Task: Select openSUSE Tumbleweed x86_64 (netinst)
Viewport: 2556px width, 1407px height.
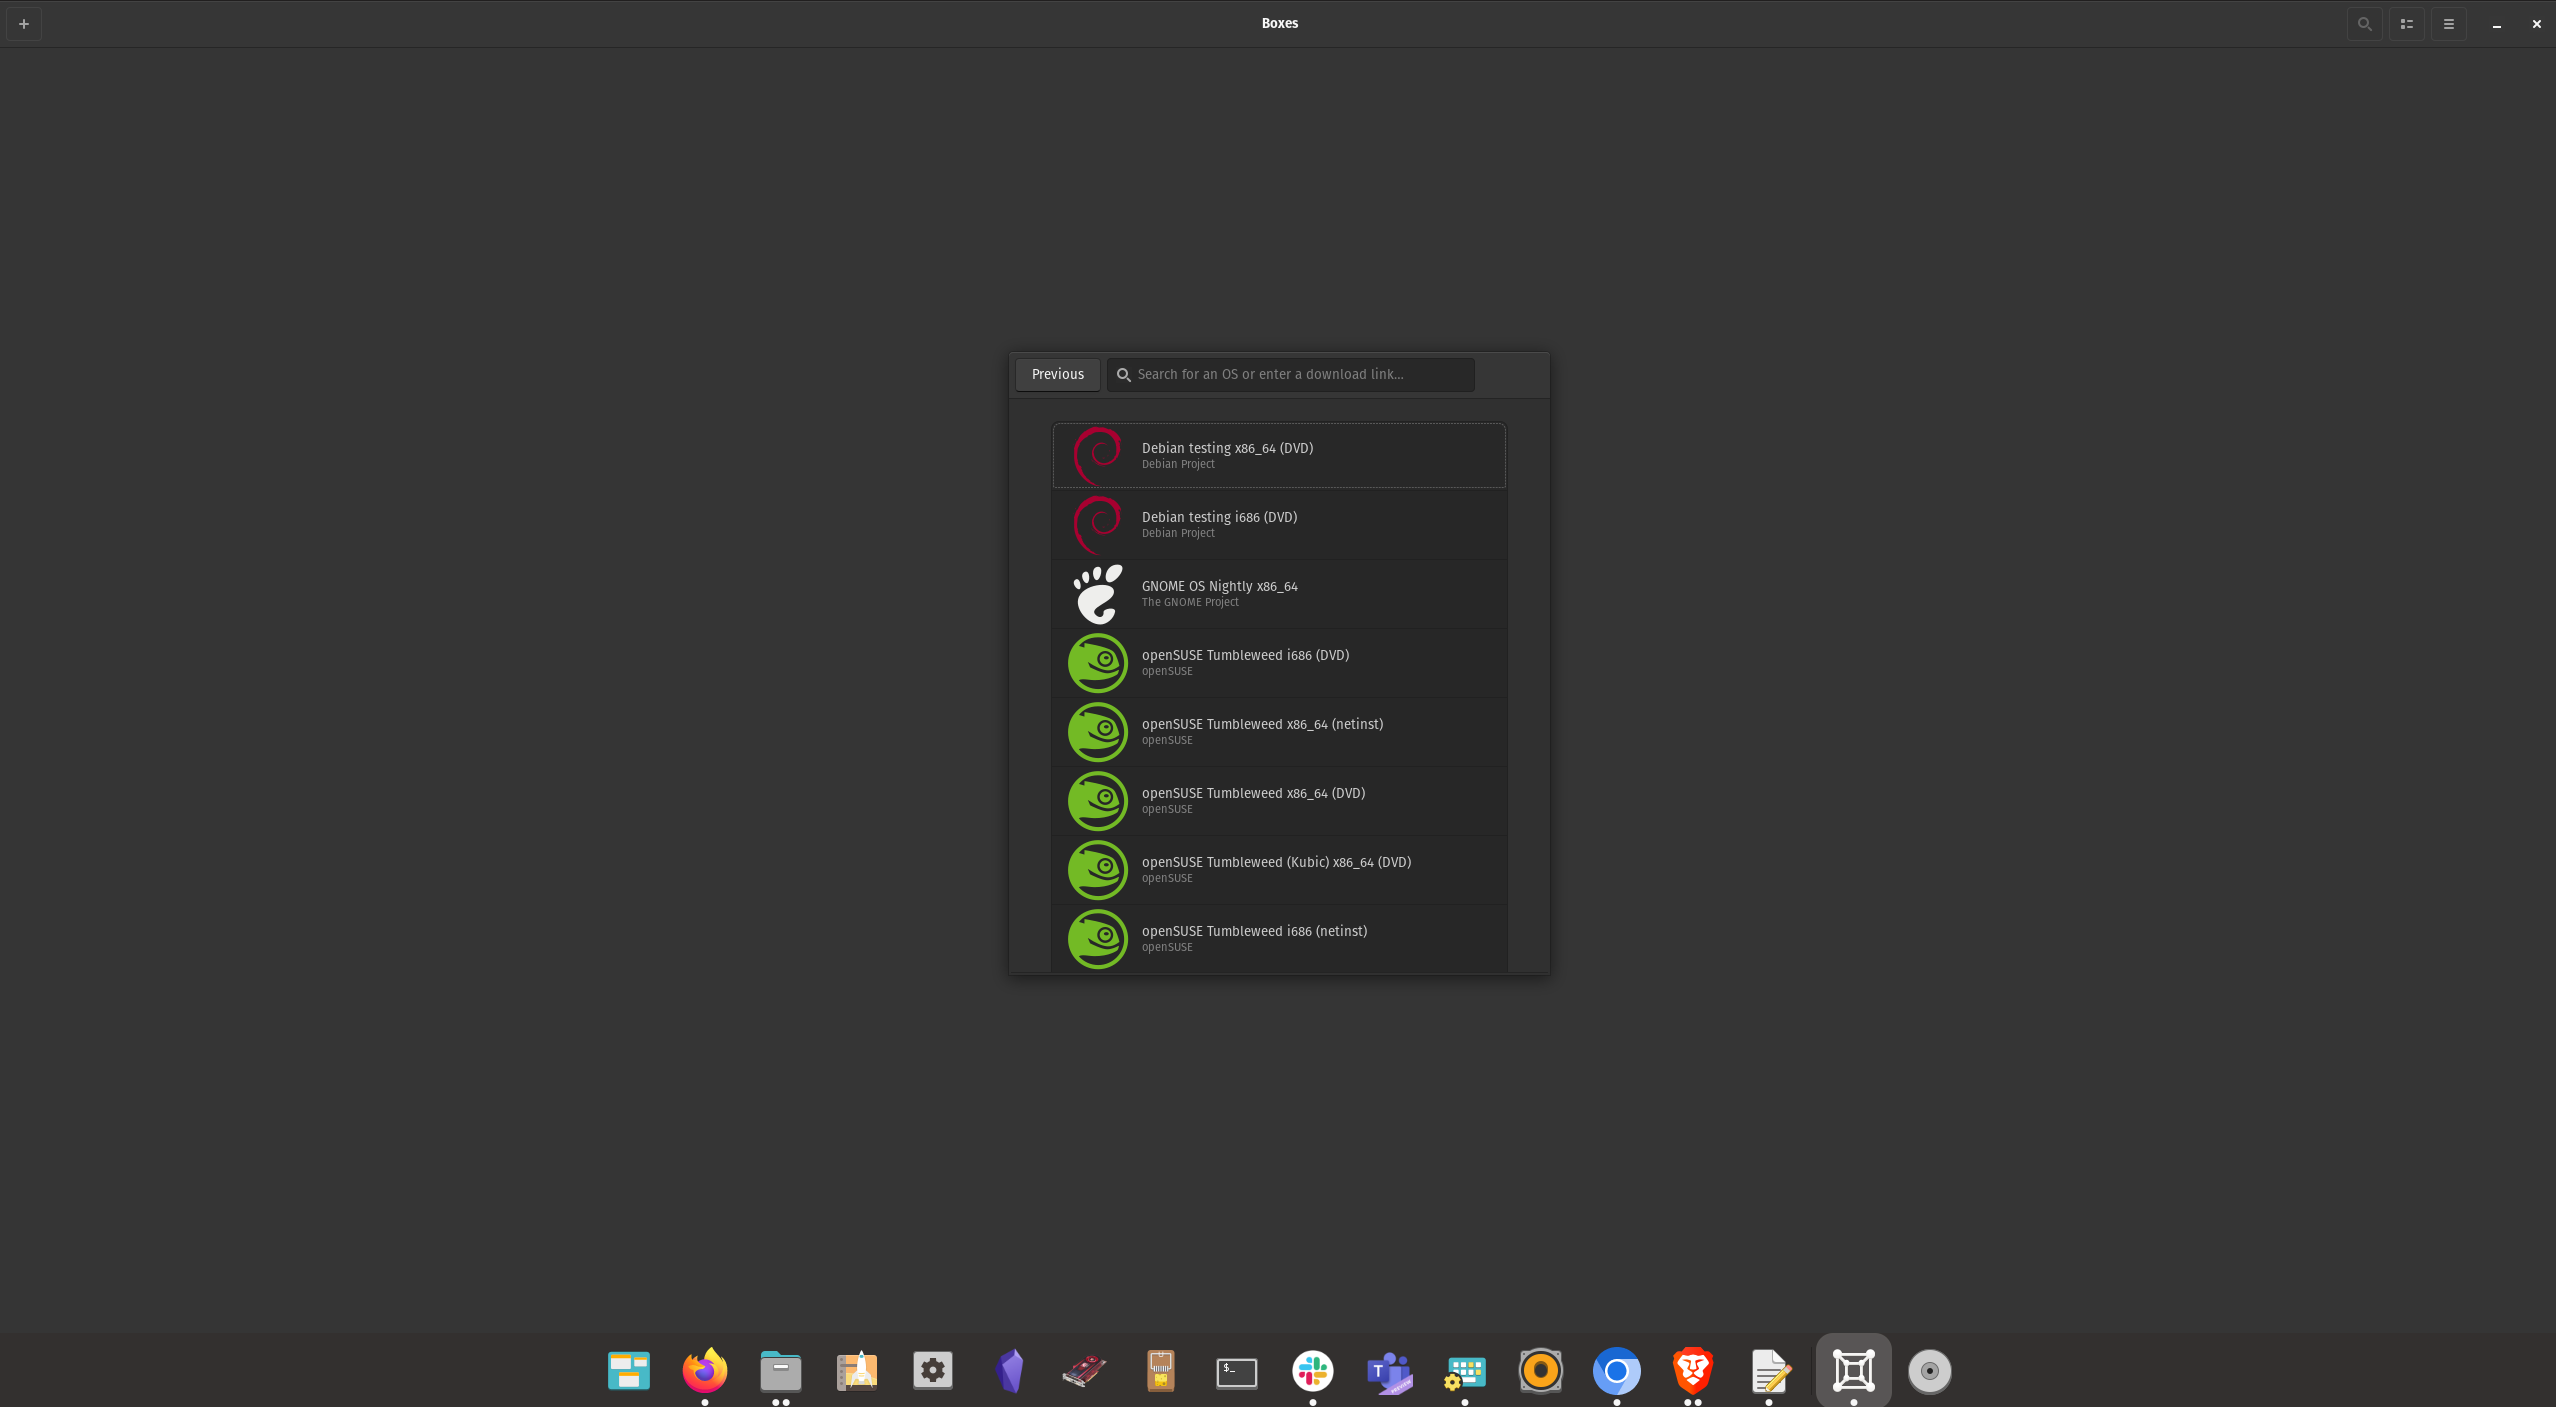Action: 1277,731
